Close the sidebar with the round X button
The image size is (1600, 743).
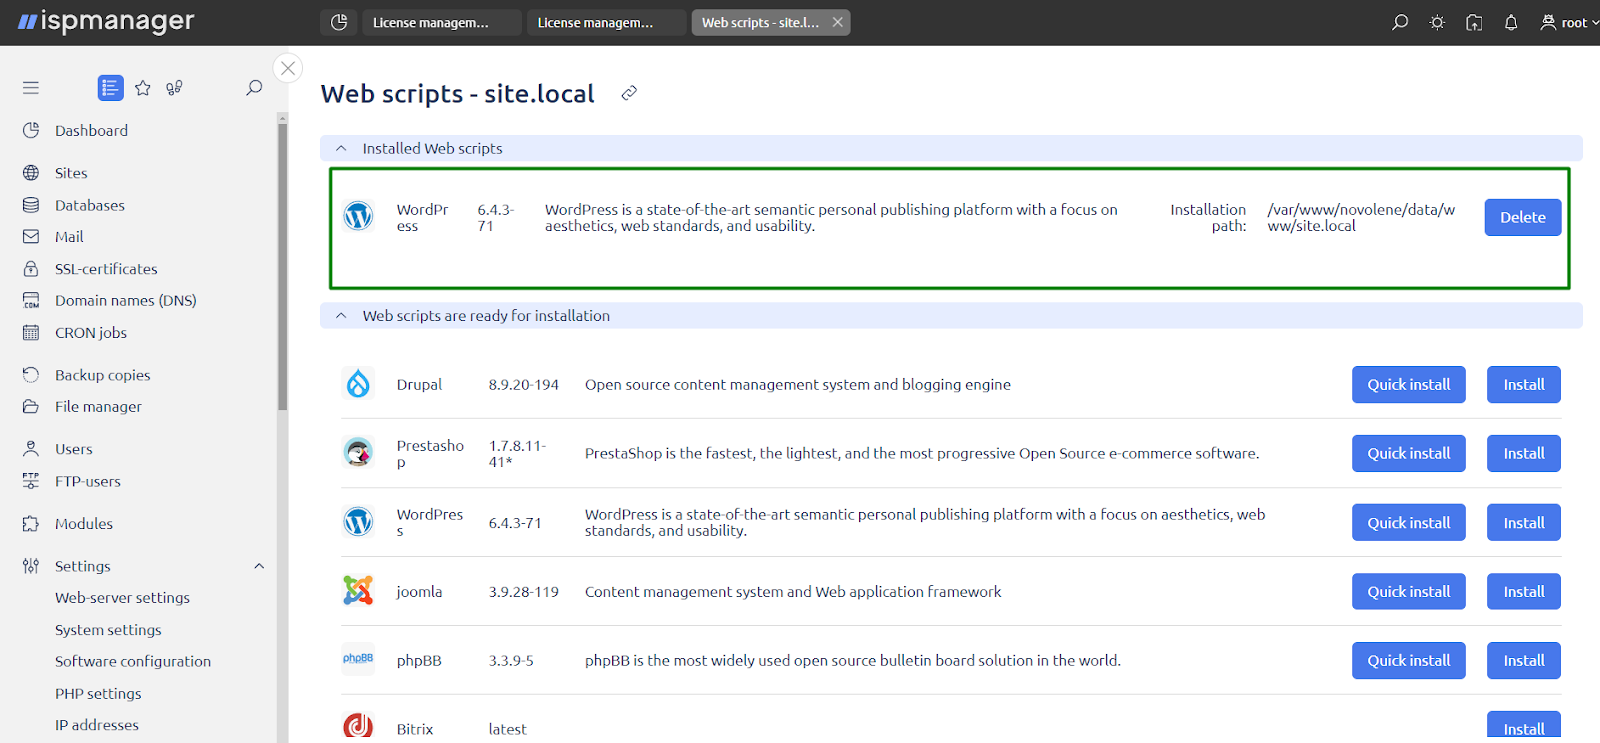pyautogui.click(x=288, y=68)
